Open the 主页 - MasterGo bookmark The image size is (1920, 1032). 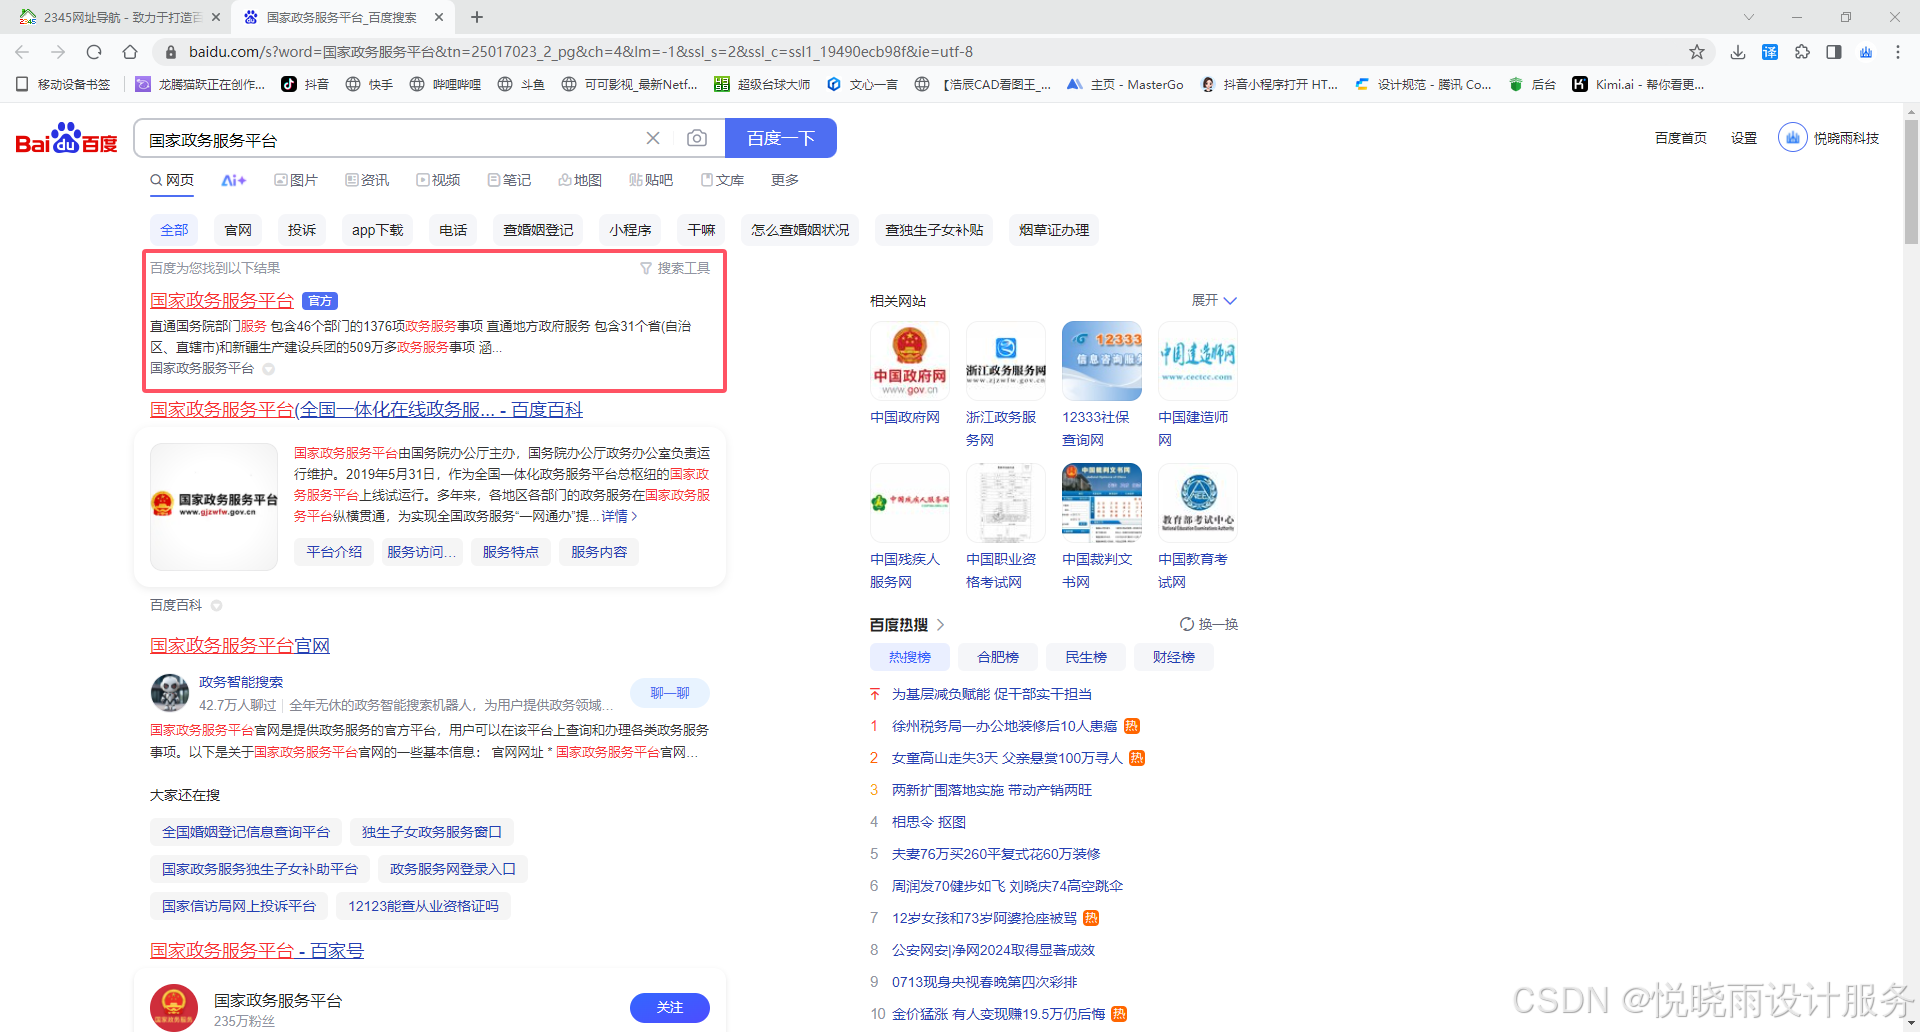coord(1125,84)
